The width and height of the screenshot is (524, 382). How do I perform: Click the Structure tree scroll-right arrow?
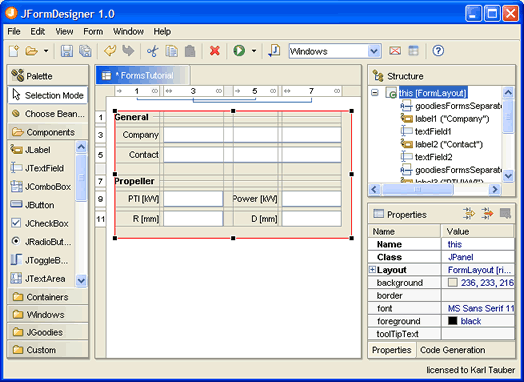(495, 189)
